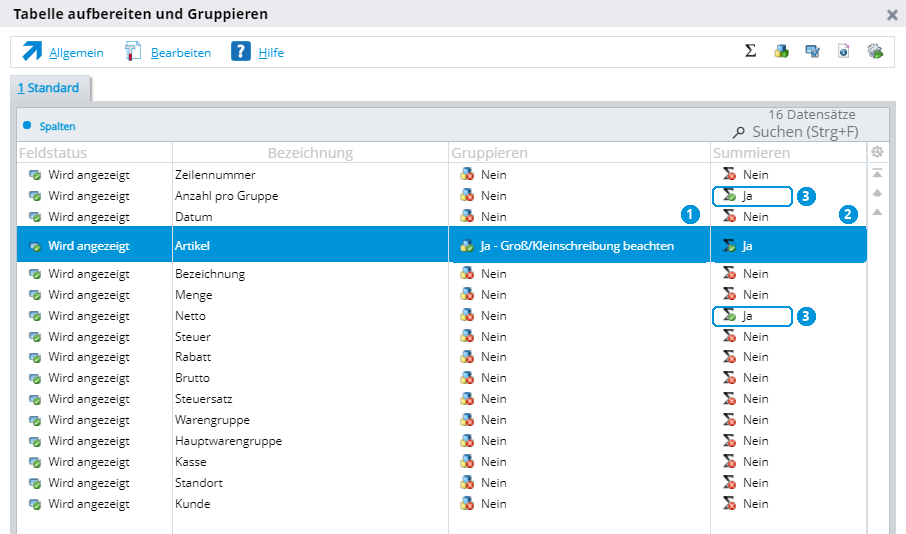906x534 pixels.
Task: Select the 'Zeilennummer' name cell
Action: tap(215, 175)
